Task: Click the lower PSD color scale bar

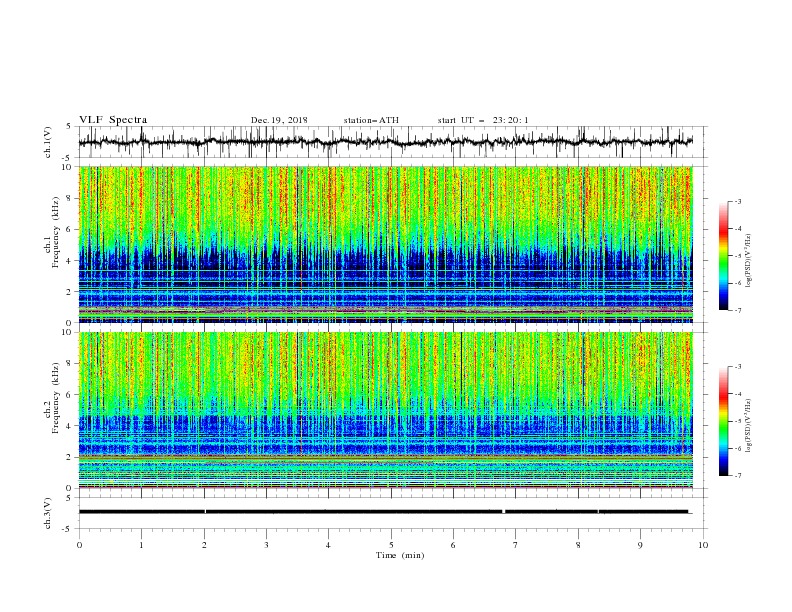Action: point(723,421)
